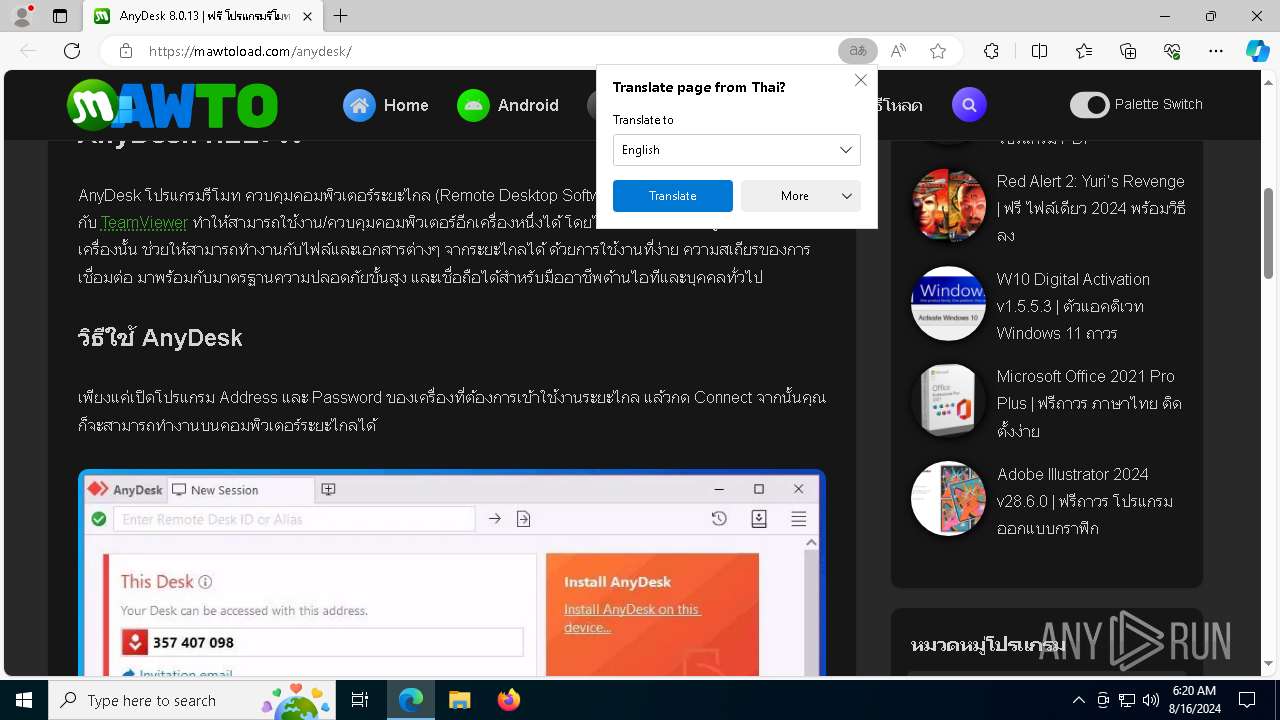The width and height of the screenshot is (1280, 720).
Task: Click the purple search icon on site
Action: point(969,104)
